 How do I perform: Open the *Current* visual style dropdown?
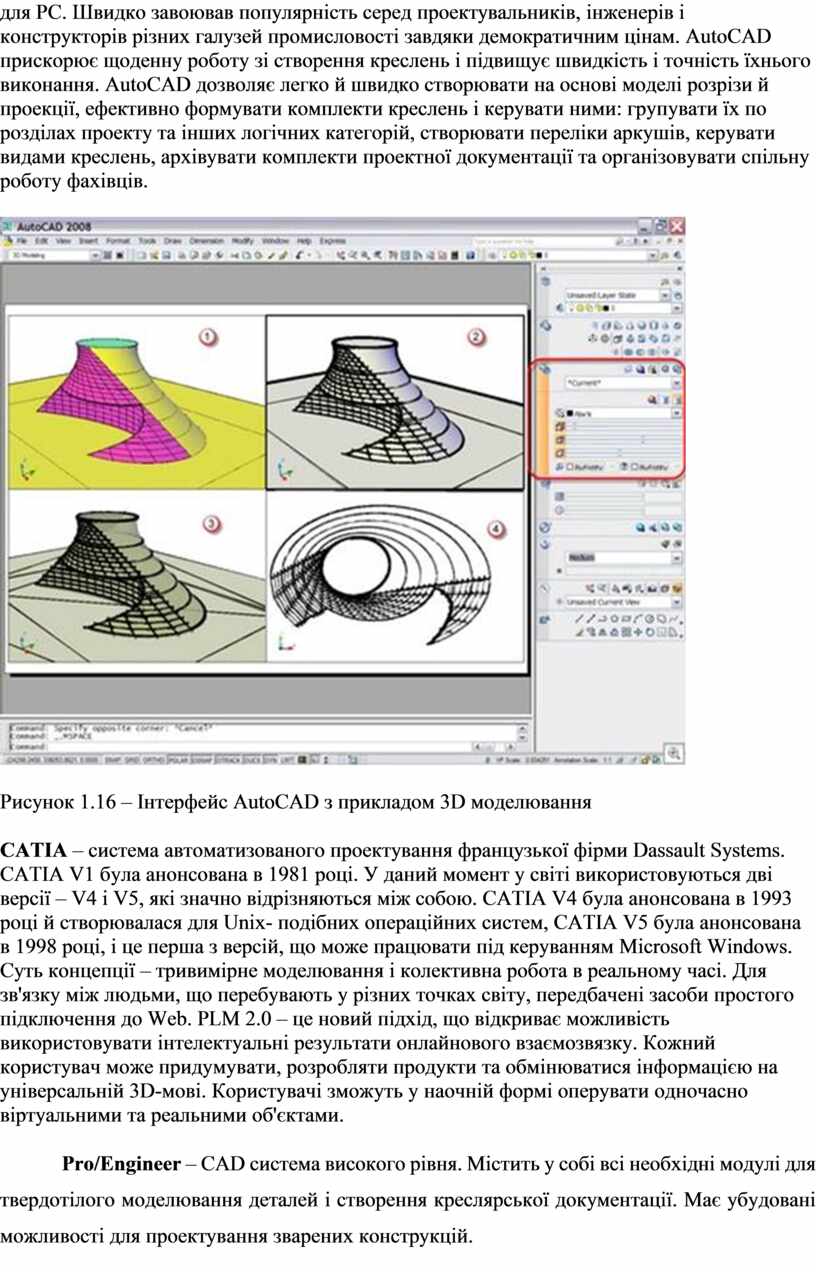click(x=624, y=383)
